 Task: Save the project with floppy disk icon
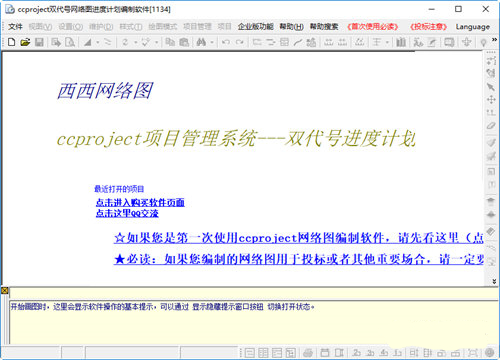pos(39,42)
